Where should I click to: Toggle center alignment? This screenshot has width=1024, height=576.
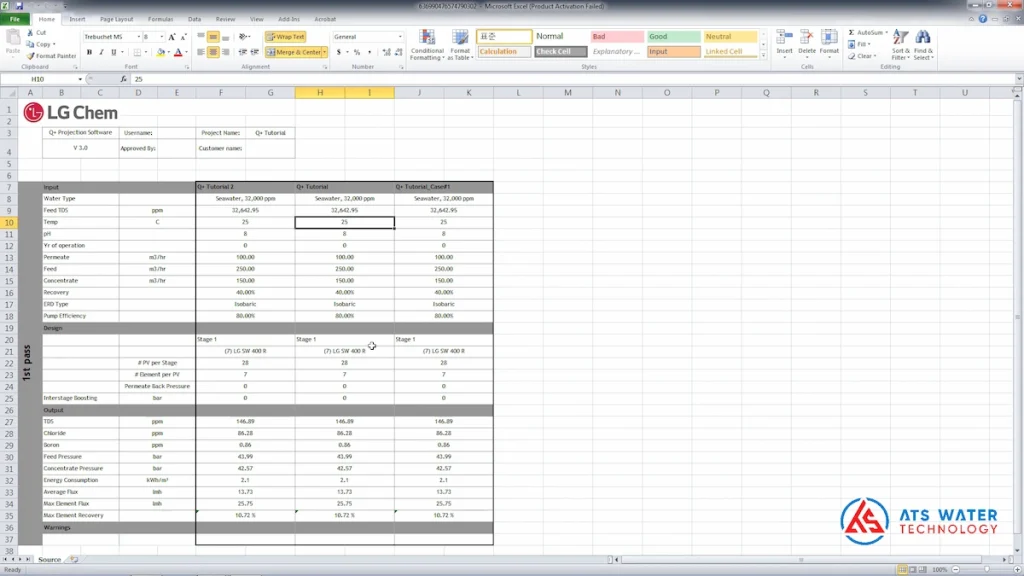click(x=213, y=52)
